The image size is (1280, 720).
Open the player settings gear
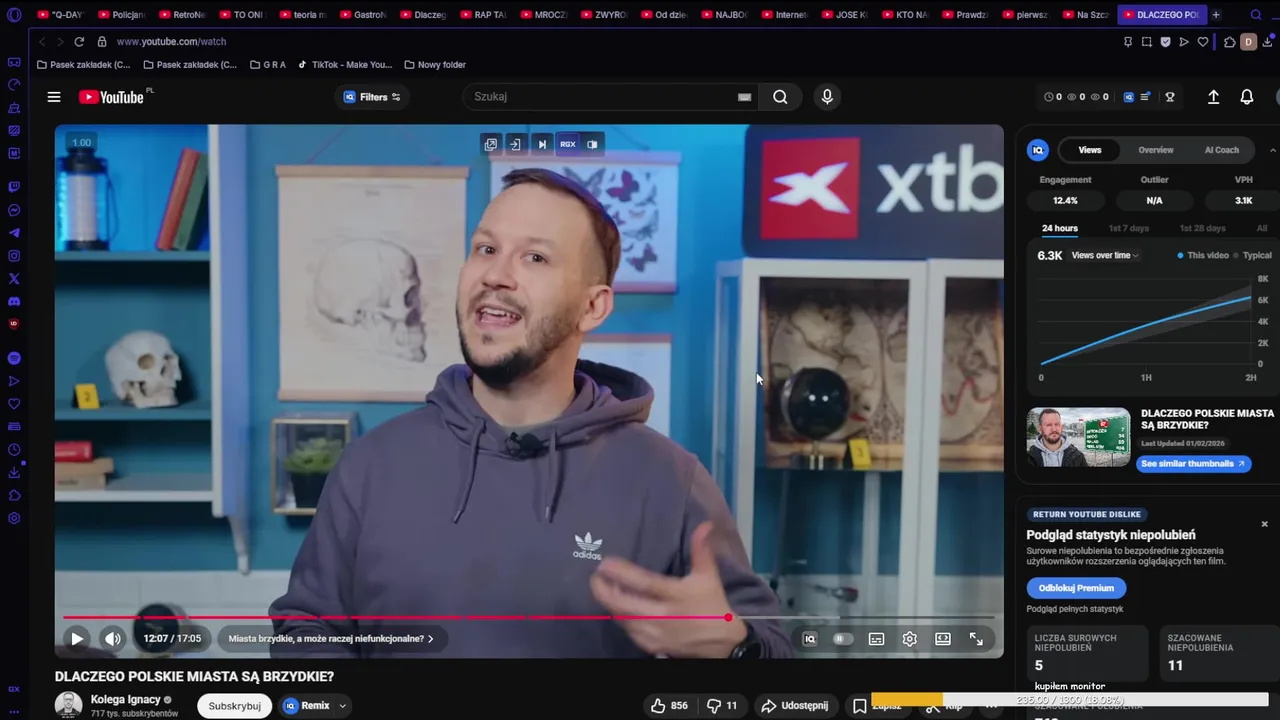coord(910,639)
